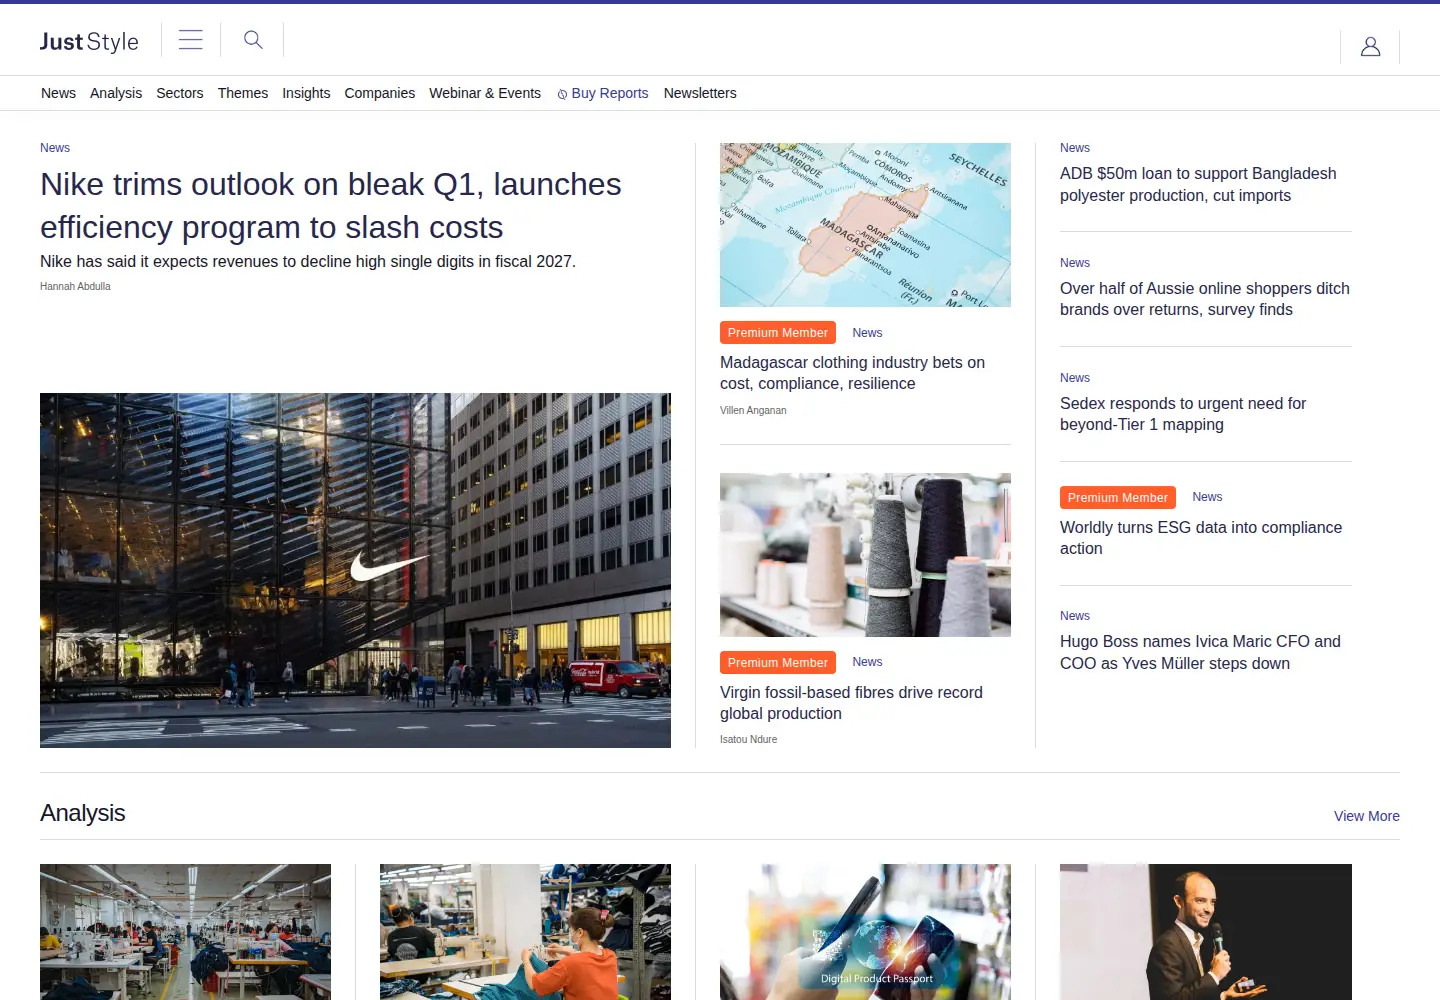Read Virgin fossil-based fibres article
Image resolution: width=1440 pixels, height=1000 pixels.
click(x=851, y=703)
